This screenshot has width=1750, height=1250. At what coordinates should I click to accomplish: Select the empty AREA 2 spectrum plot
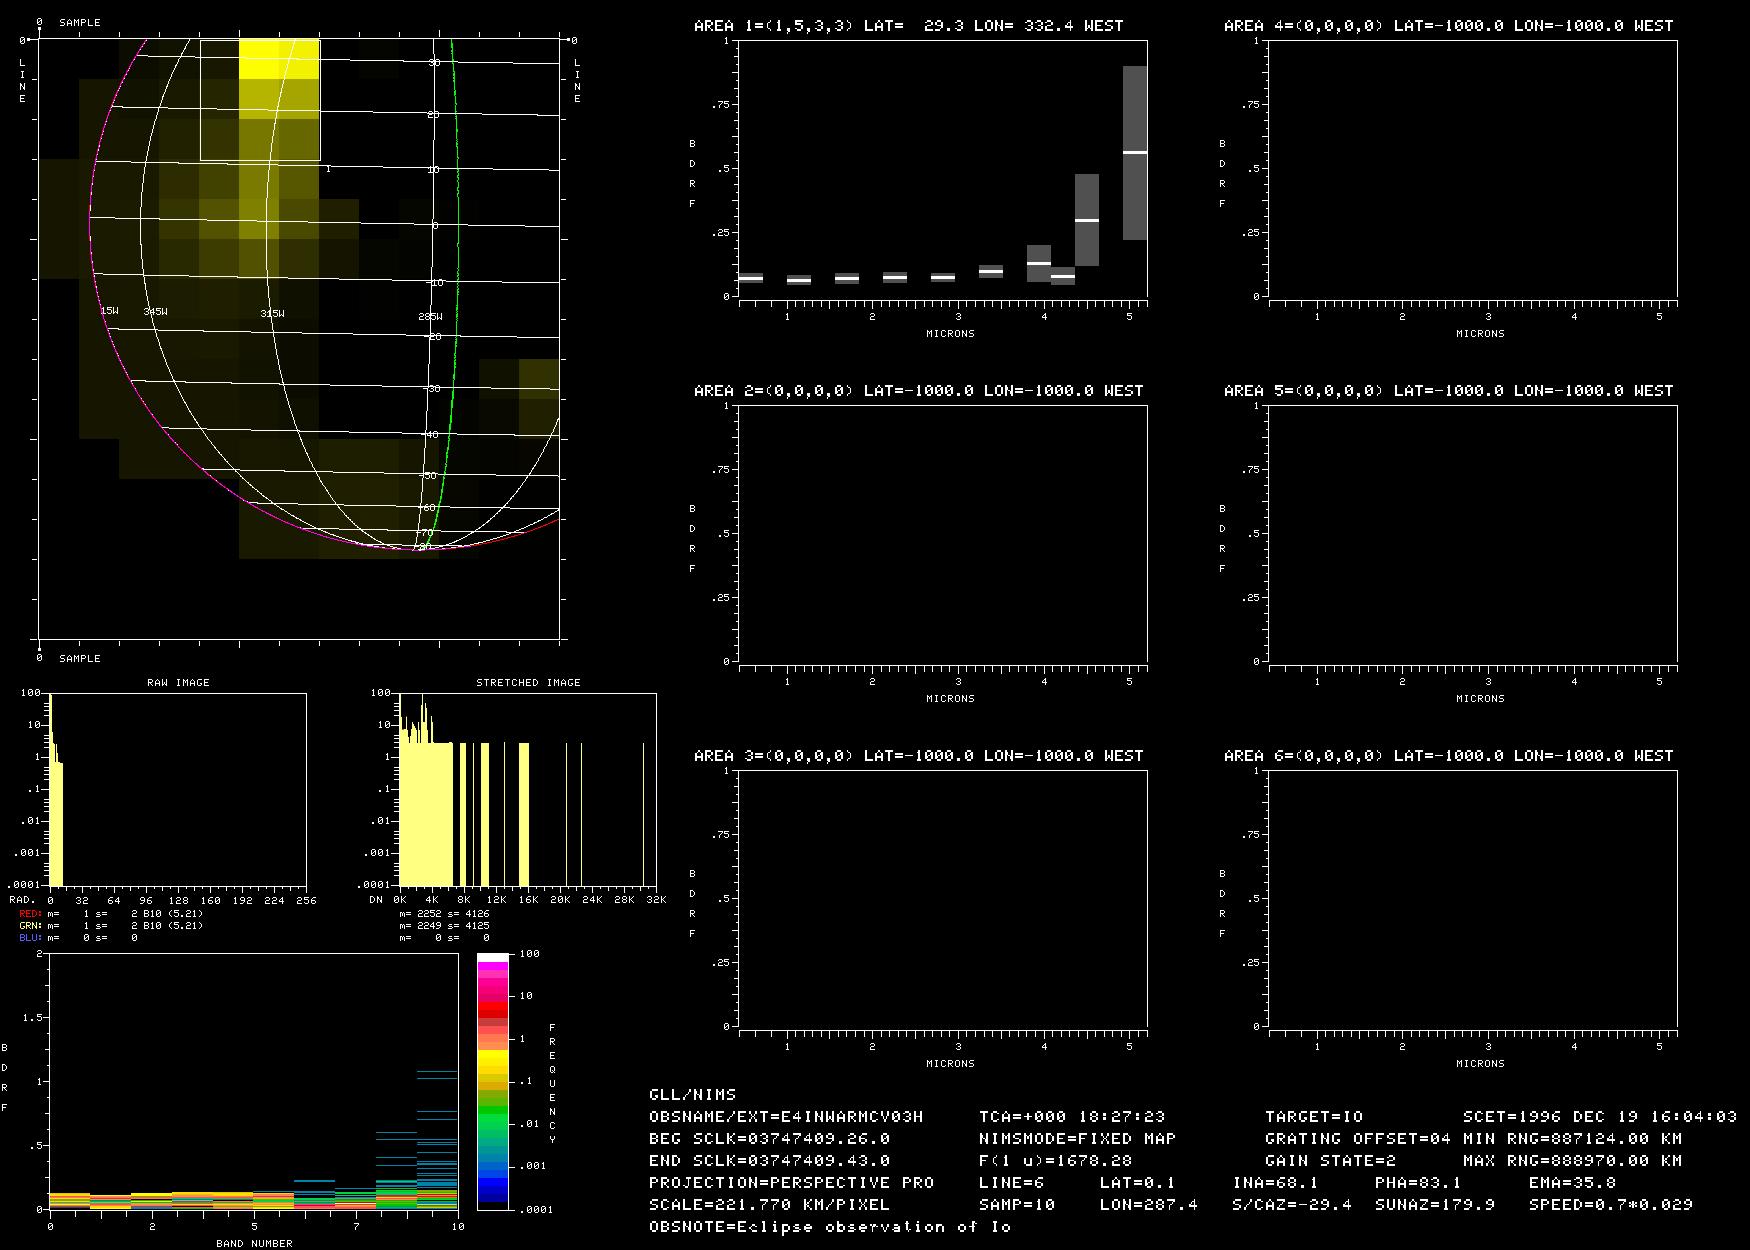pyautogui.click(x=943, y=533)
